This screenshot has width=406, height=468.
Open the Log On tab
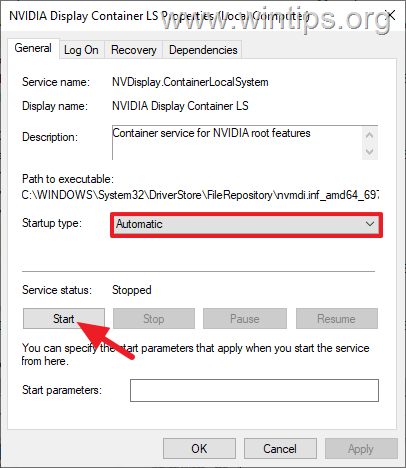81,50
